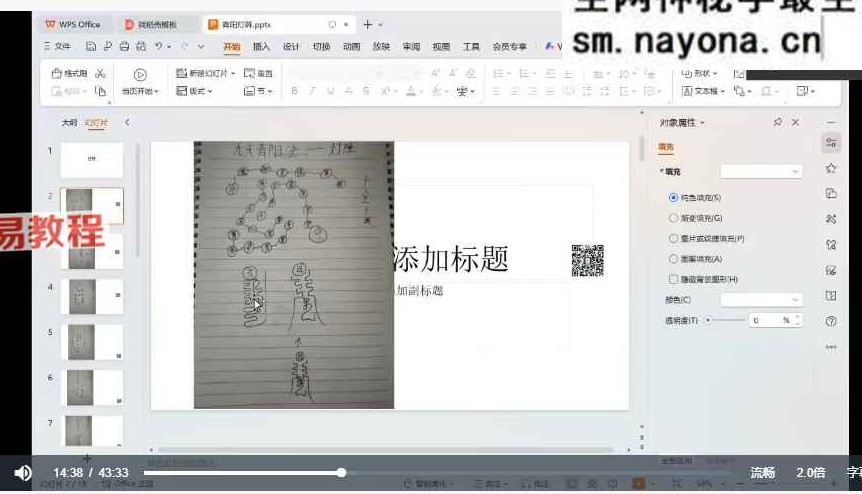Switch to the 设计 (Design) ribbon tab
862x494 pixels.
291,47
